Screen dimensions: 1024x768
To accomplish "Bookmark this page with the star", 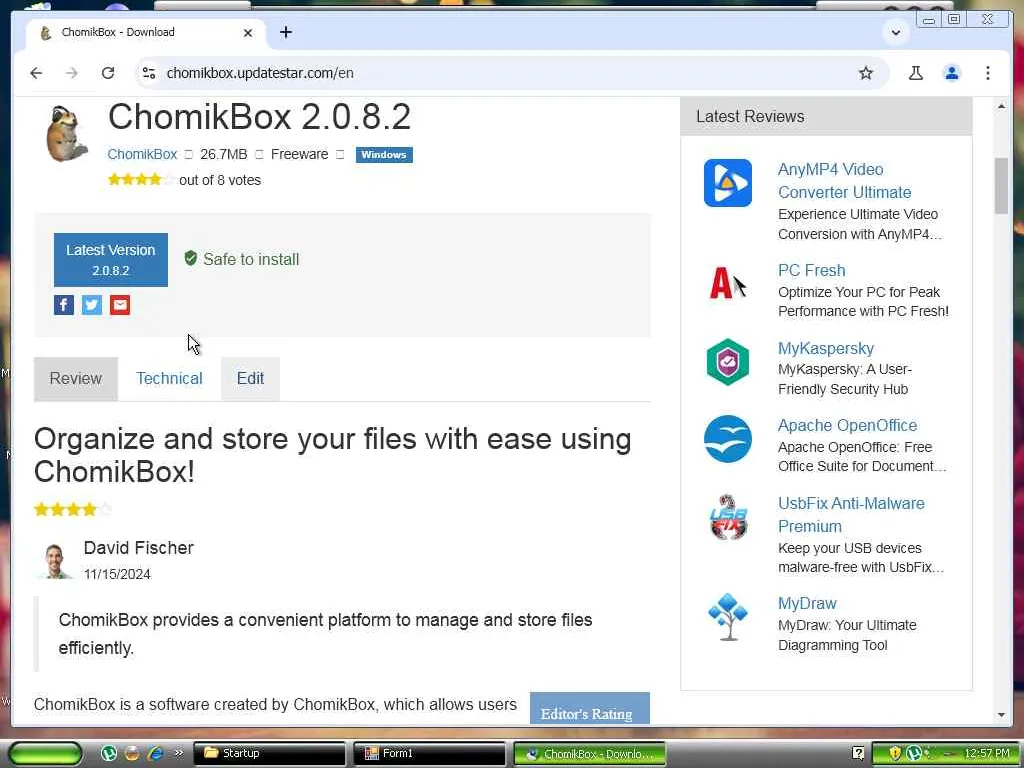I will pyautogui.click(x=866, y=73).
